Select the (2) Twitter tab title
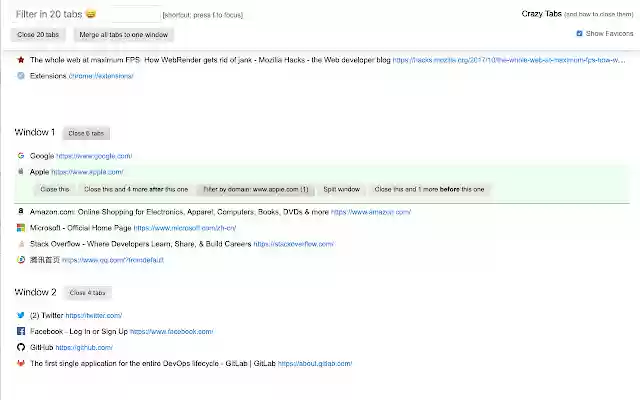Image resolution: width=640 pixels, height=400 pixels. 47,316
